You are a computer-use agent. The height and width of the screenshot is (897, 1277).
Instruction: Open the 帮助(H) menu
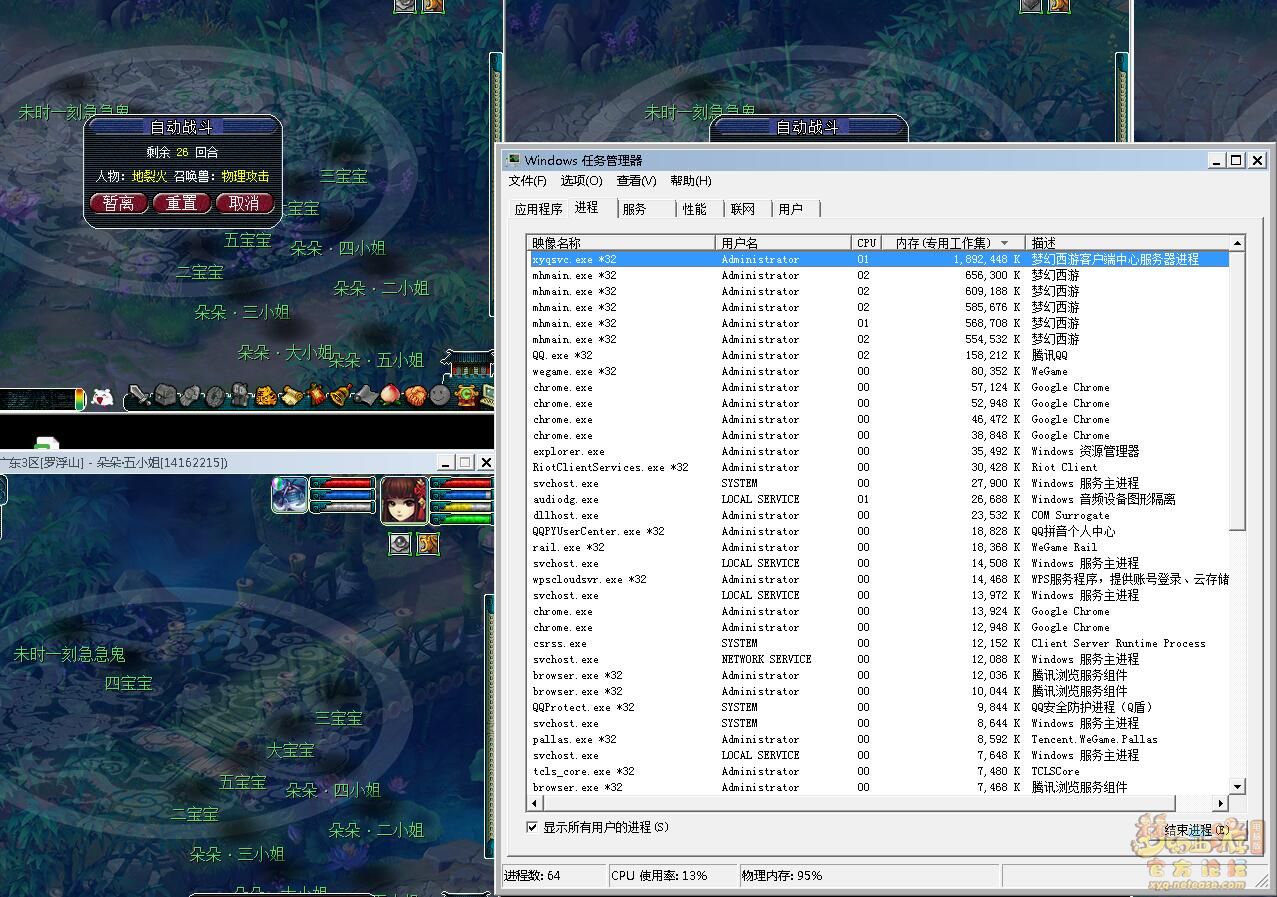(691, 181)
